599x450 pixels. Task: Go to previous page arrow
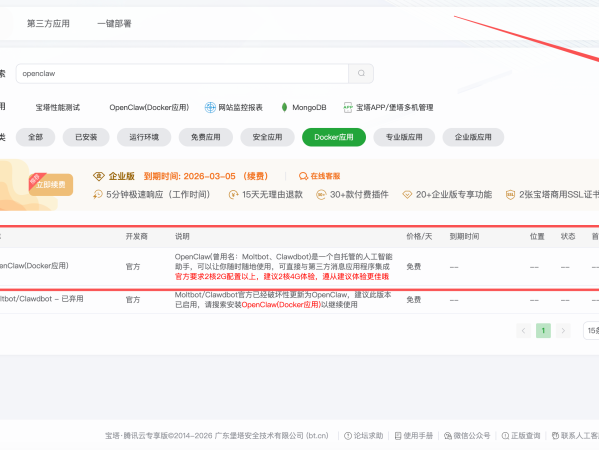point(523,330)
